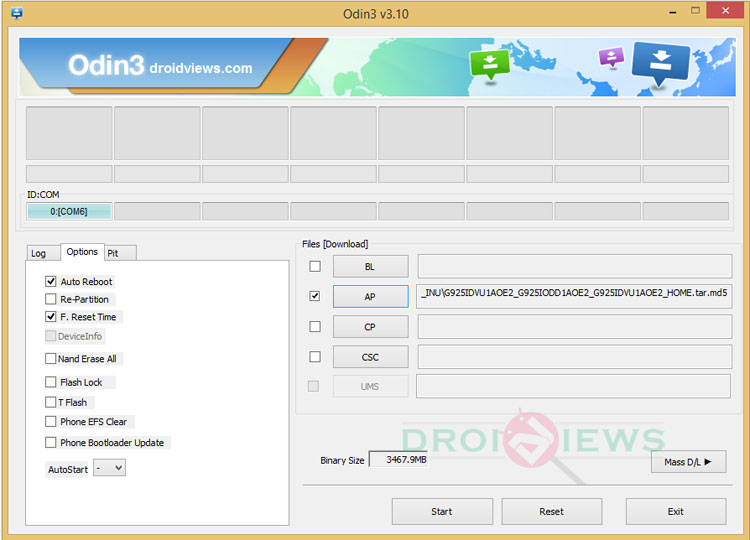This screenshot has width=750, height=540.
Task: Close the Odin3 window
Action: point(725,11)
